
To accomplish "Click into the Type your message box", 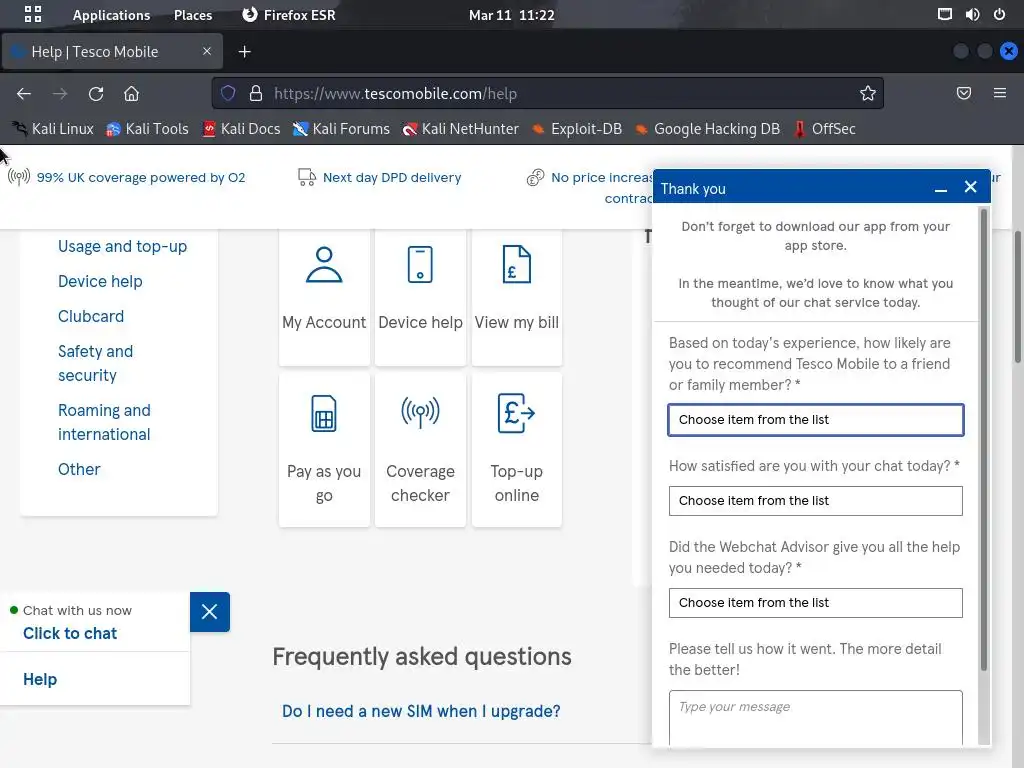I will tap(815, 718).
